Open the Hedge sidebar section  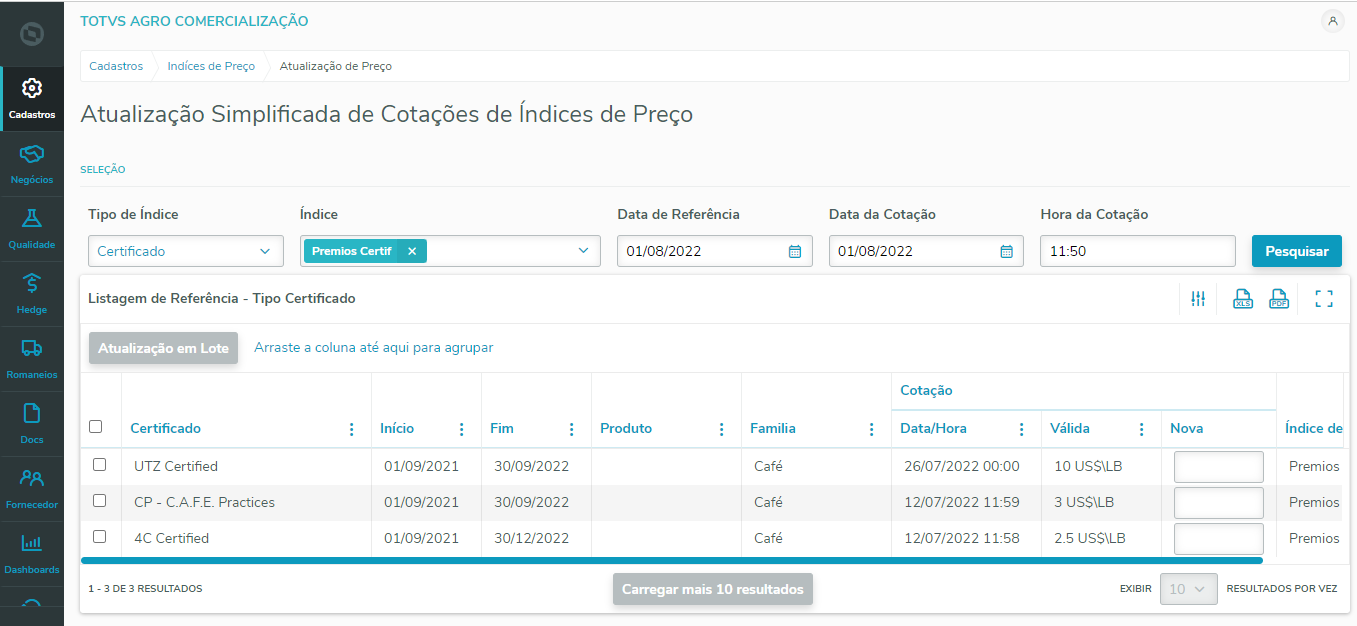32,294
